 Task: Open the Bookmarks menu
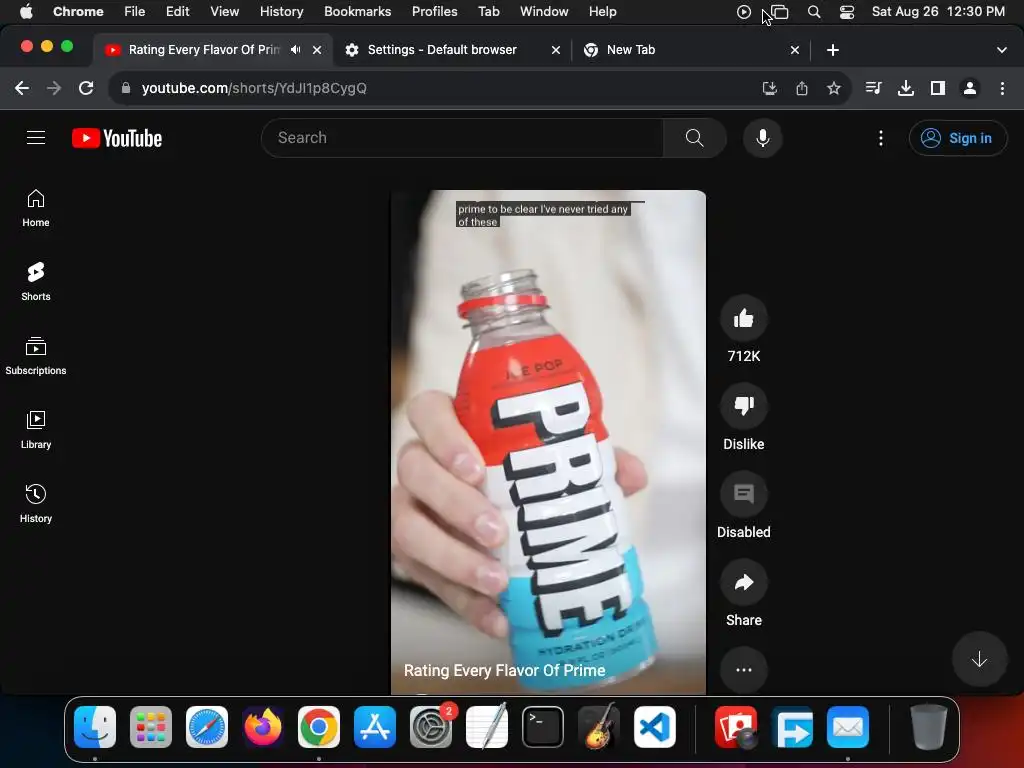357,11
